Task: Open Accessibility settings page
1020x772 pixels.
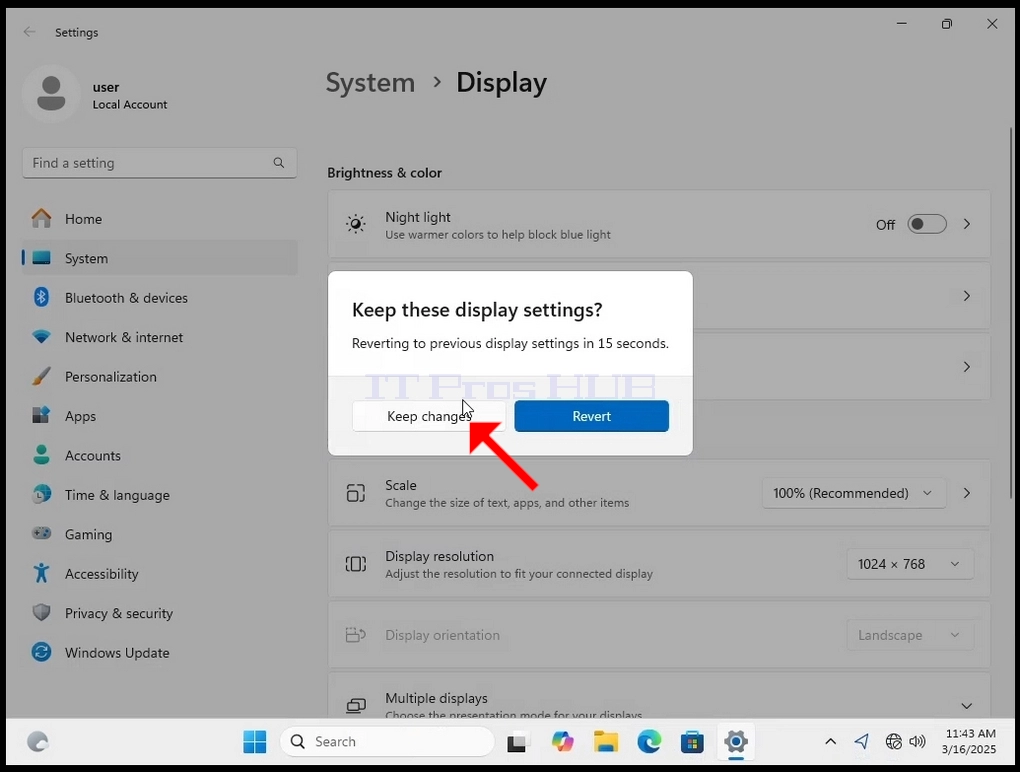Action: (159, 574)
